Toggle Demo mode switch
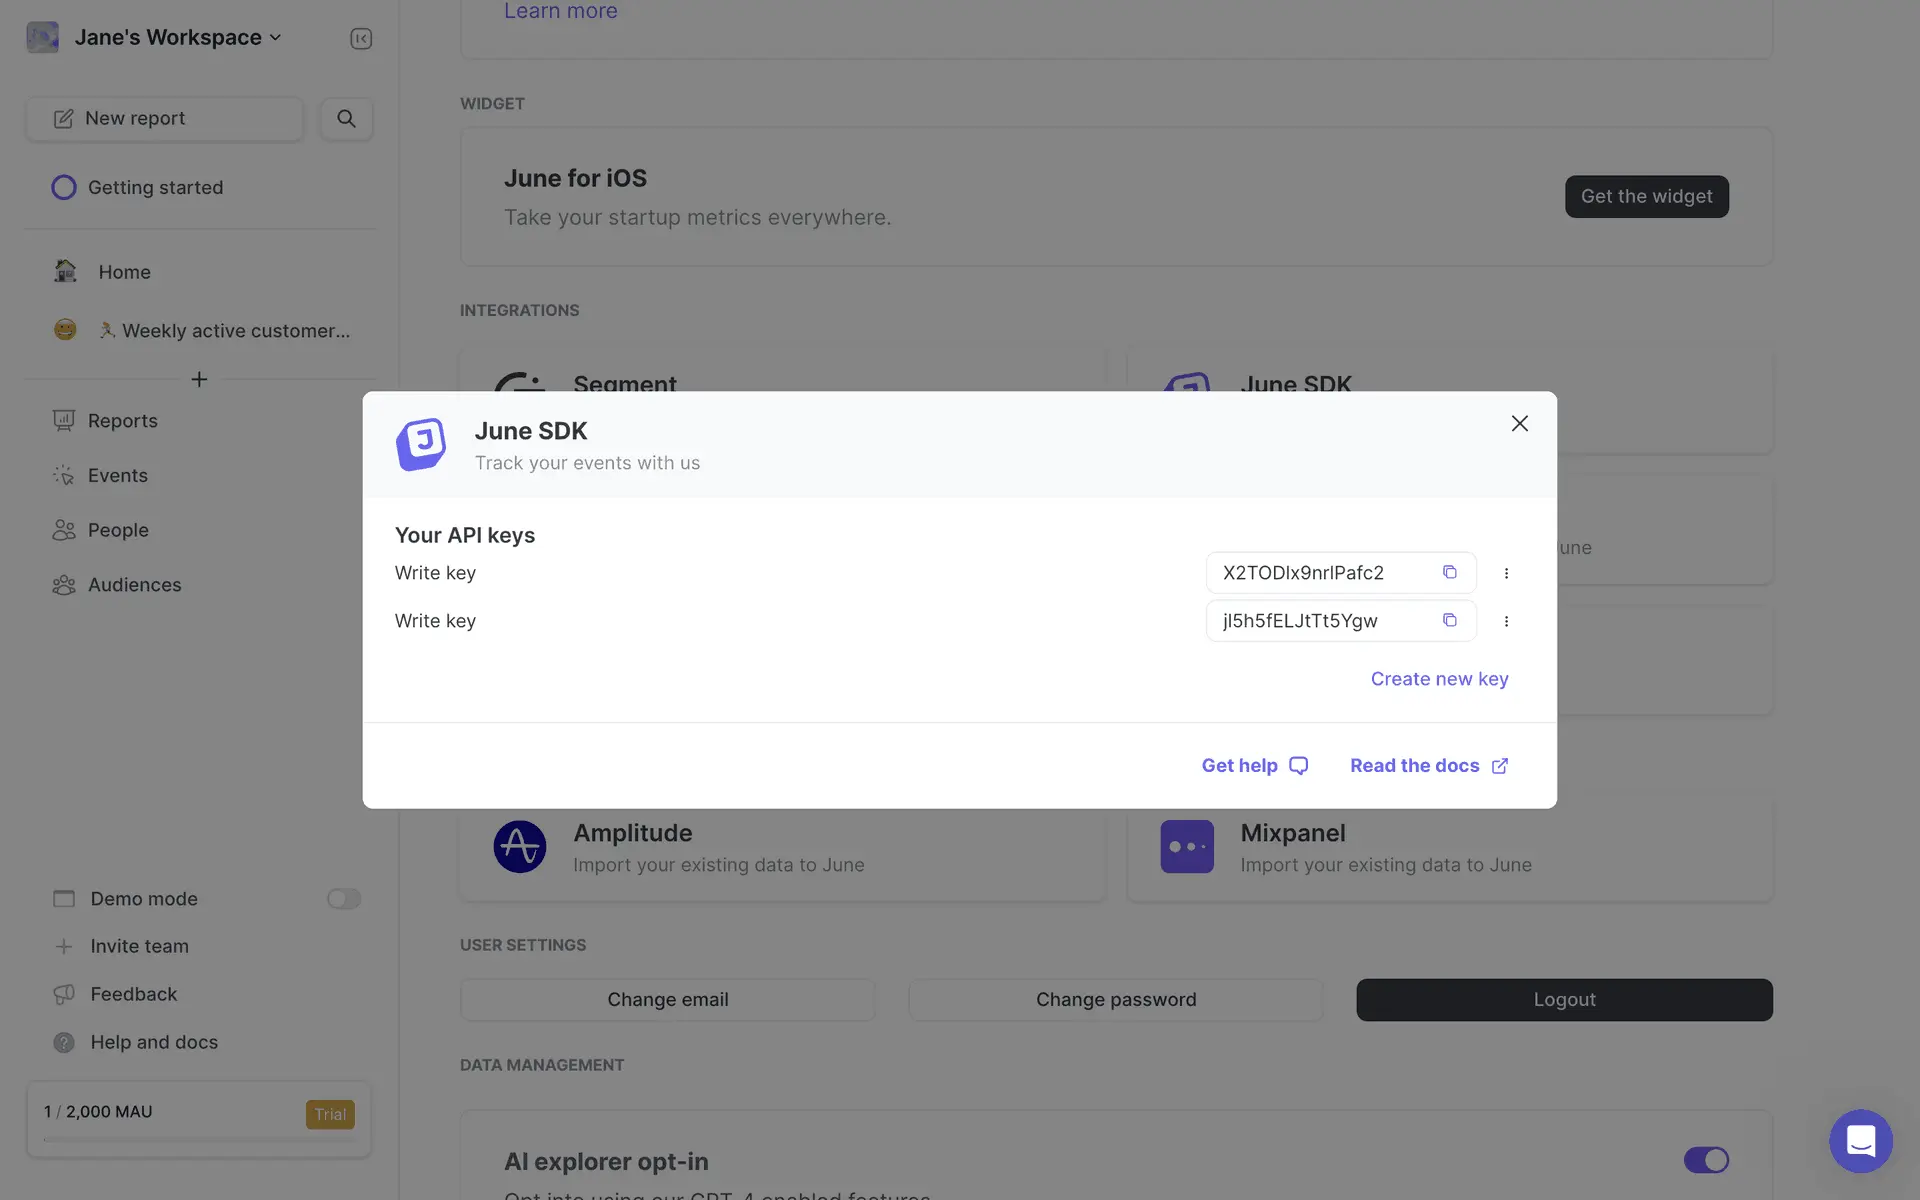The image size is (1920, 1200). pyautogui.click(x=343, y=899)
